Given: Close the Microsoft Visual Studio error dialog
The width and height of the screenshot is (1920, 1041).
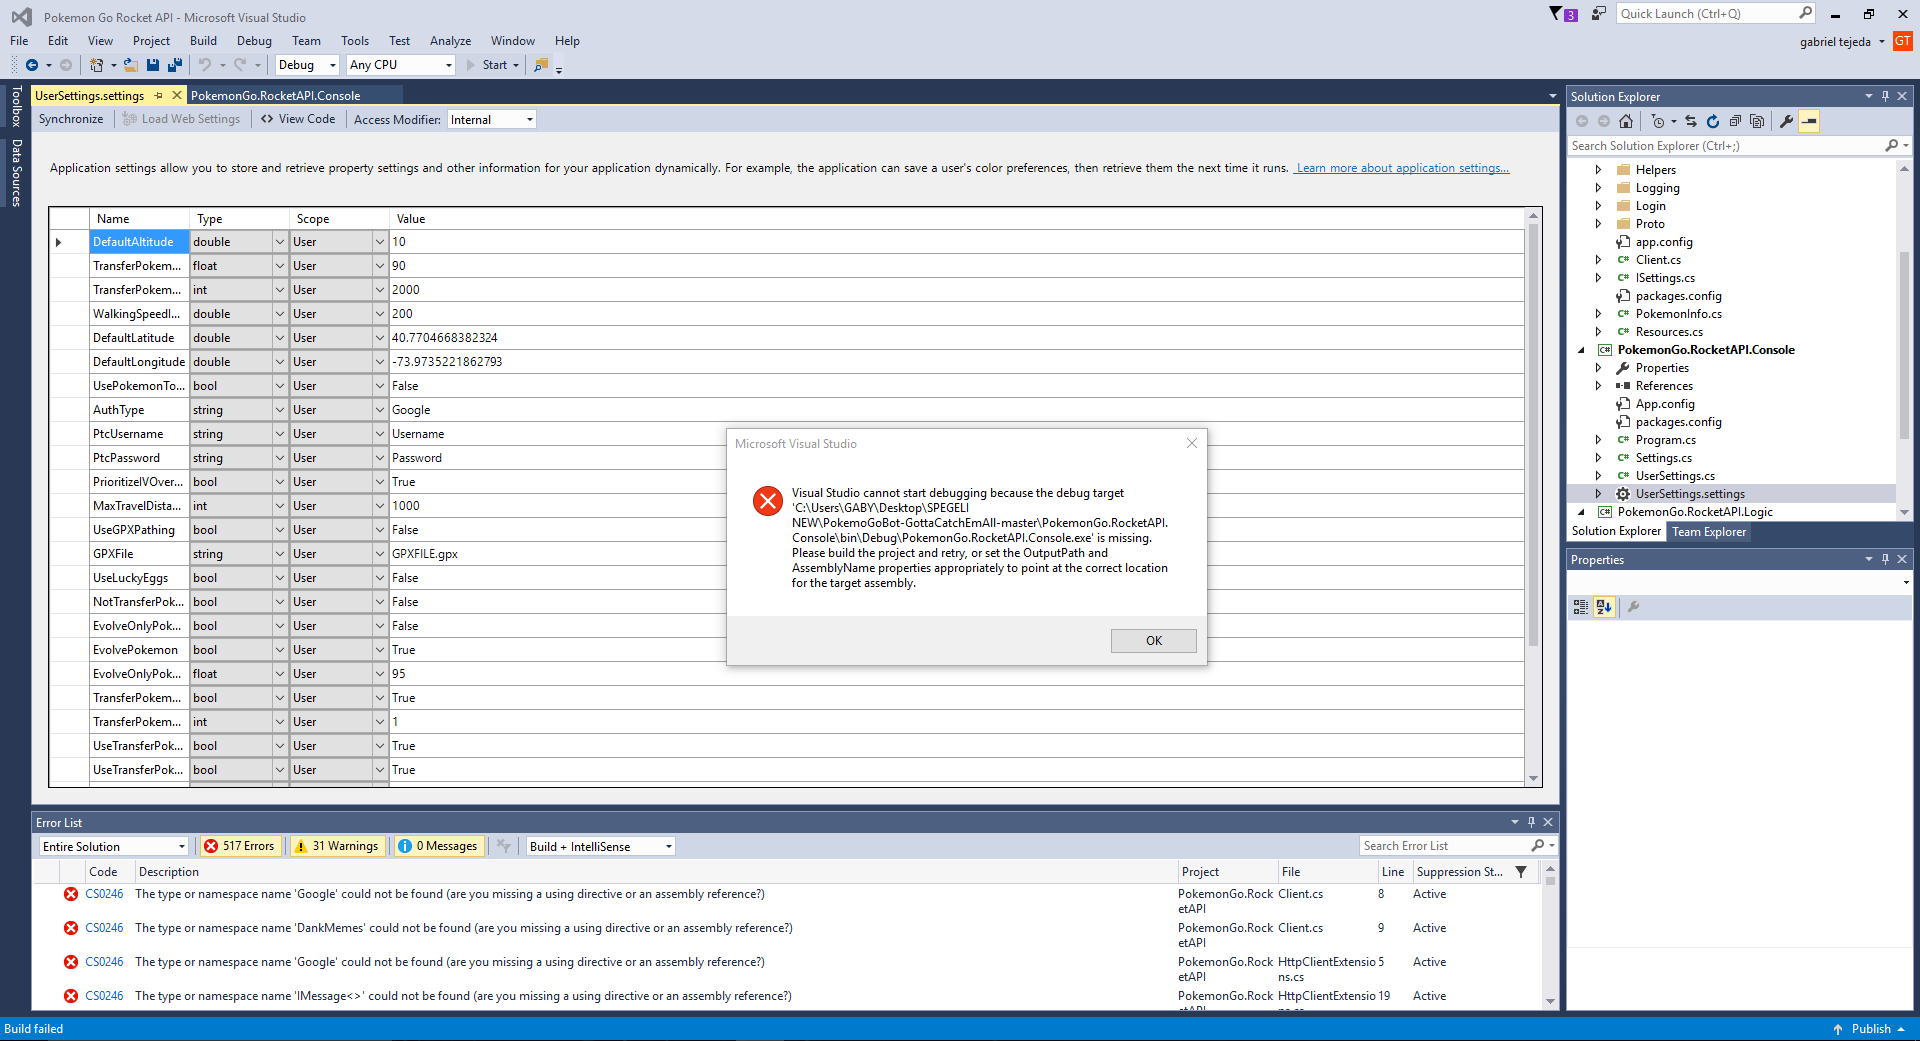Looking at the screenshot, I should [x=1192, y=443].
